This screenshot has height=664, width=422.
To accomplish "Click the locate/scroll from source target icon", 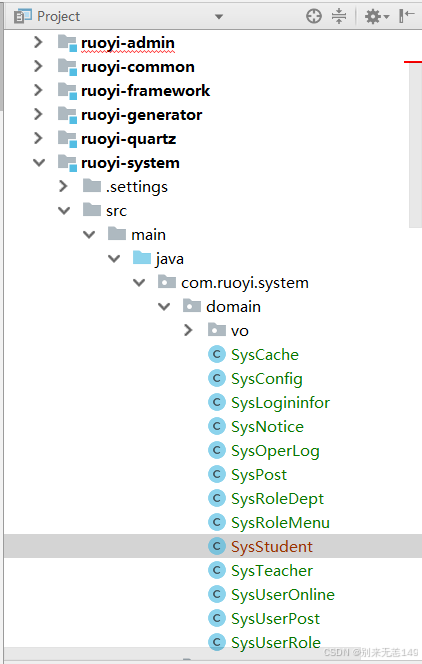I will 314,17.
